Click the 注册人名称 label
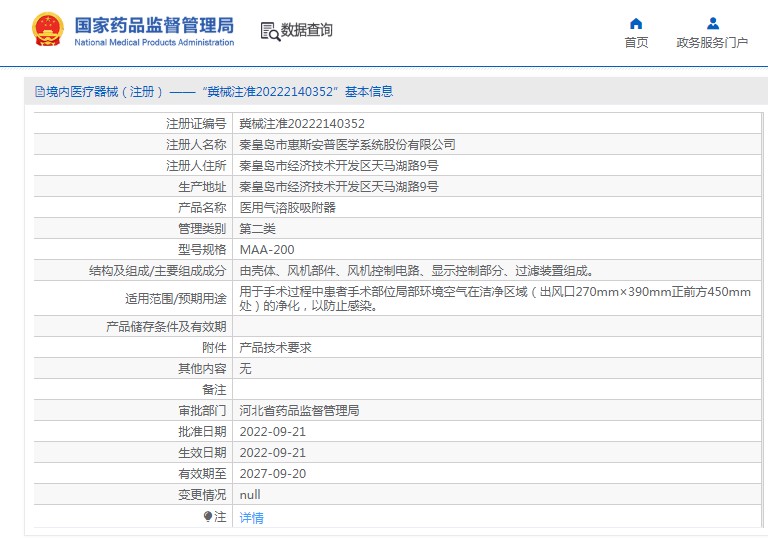 click(x=196, y=145)
